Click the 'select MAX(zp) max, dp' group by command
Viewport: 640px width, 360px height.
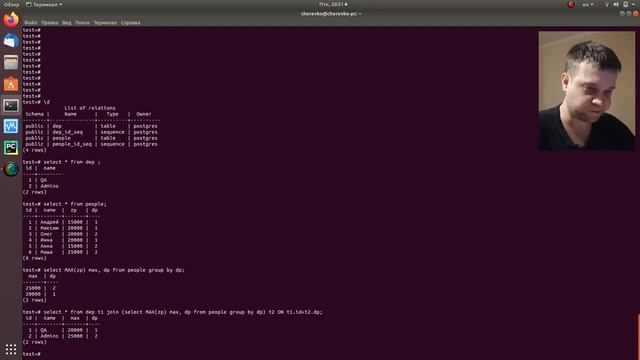point(103,270)
